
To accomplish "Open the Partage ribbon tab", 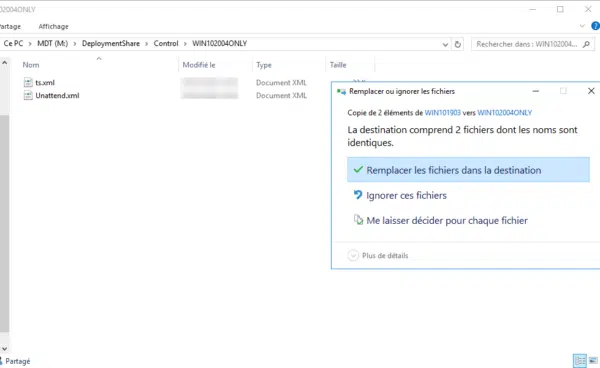I will [x=10, y=26].
